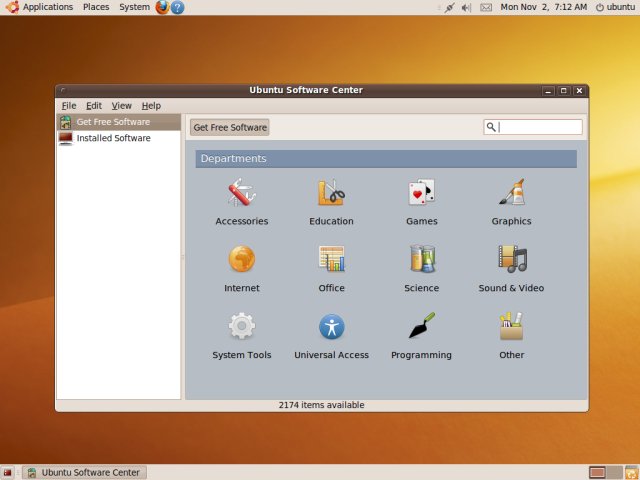This screenshot has width=640, height=480.
Task: Click the Departments header text
Action: (x=233, y=158)
